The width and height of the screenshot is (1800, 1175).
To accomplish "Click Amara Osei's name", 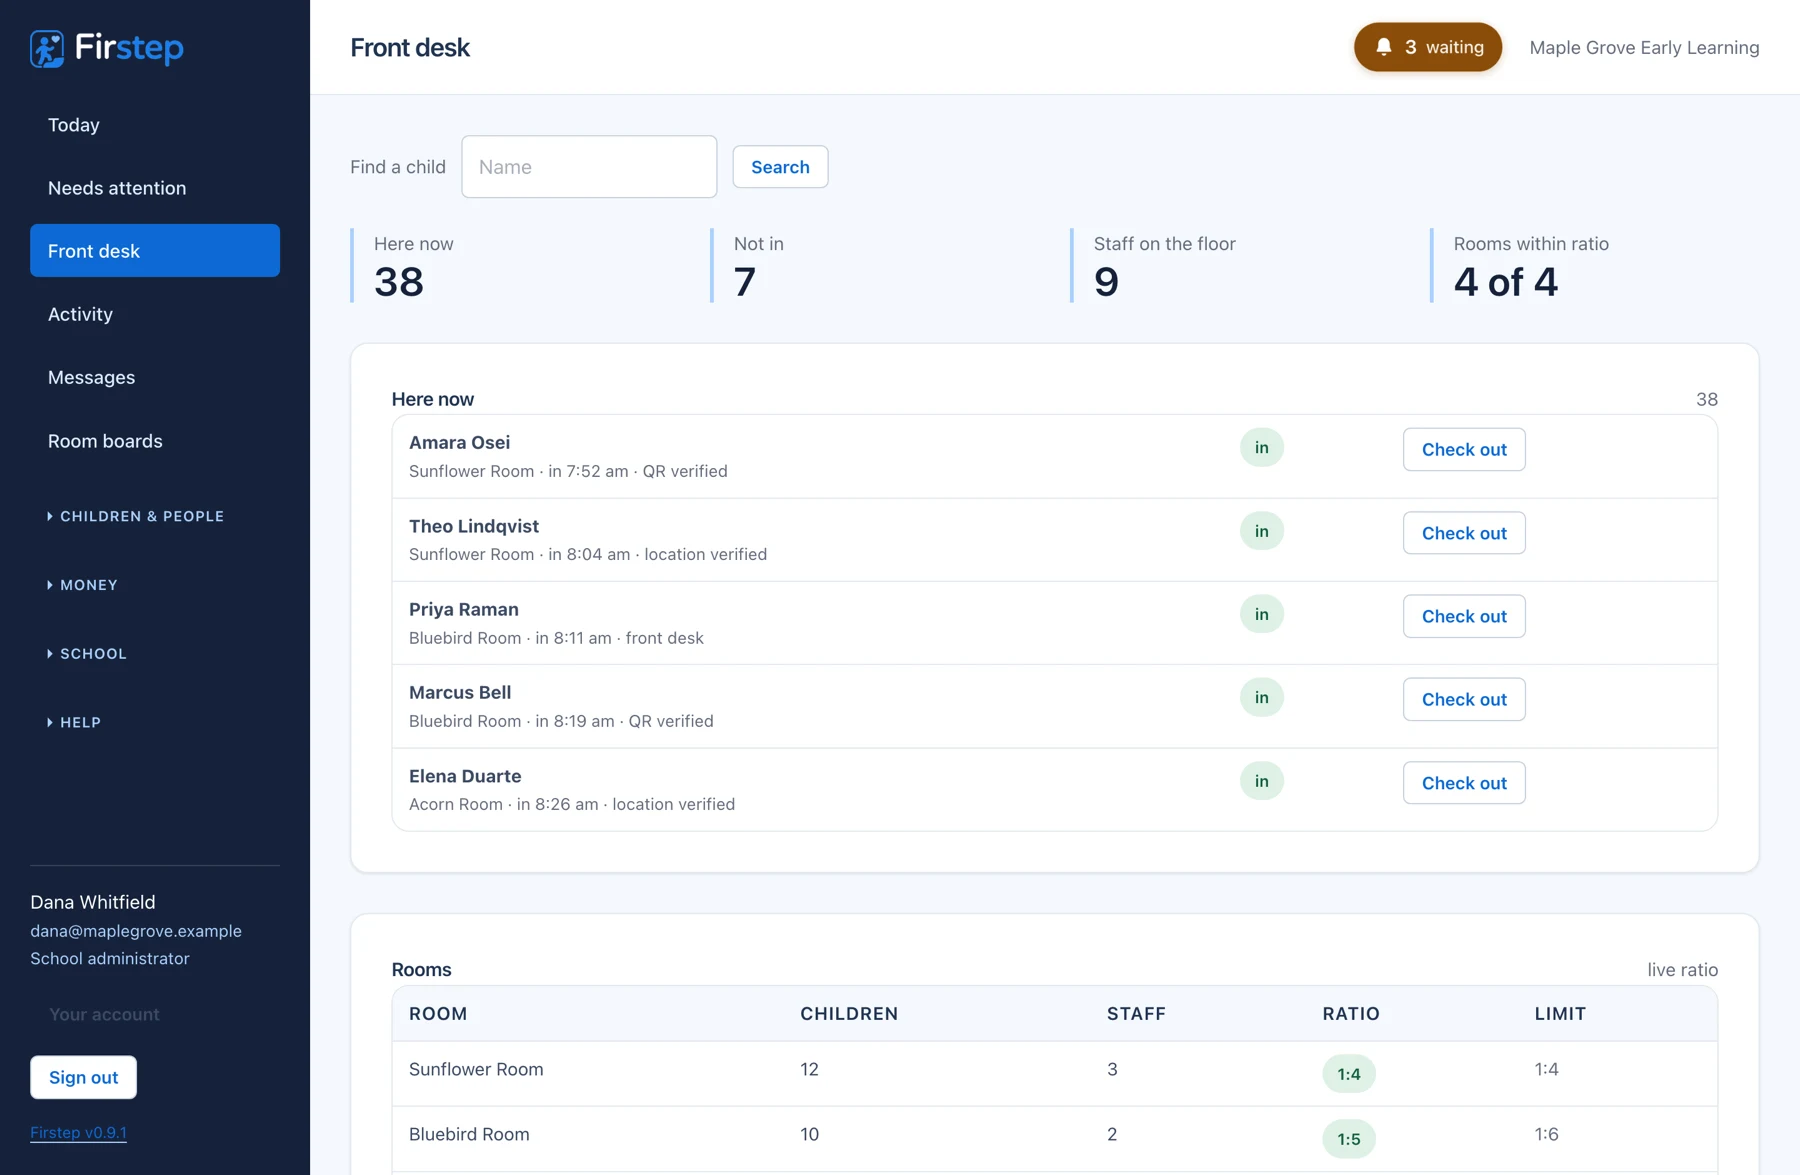I will (x=459, y=442).
